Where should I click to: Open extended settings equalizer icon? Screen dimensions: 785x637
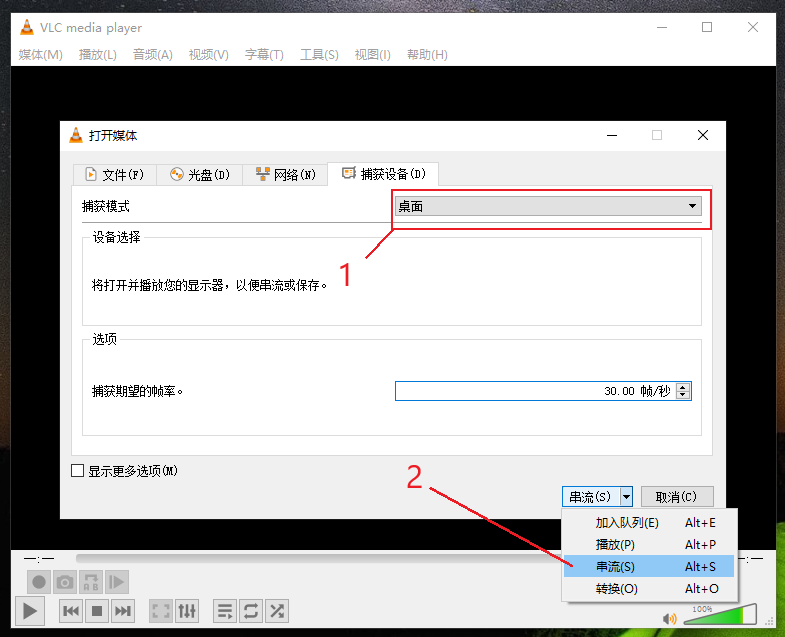(187, 611)
